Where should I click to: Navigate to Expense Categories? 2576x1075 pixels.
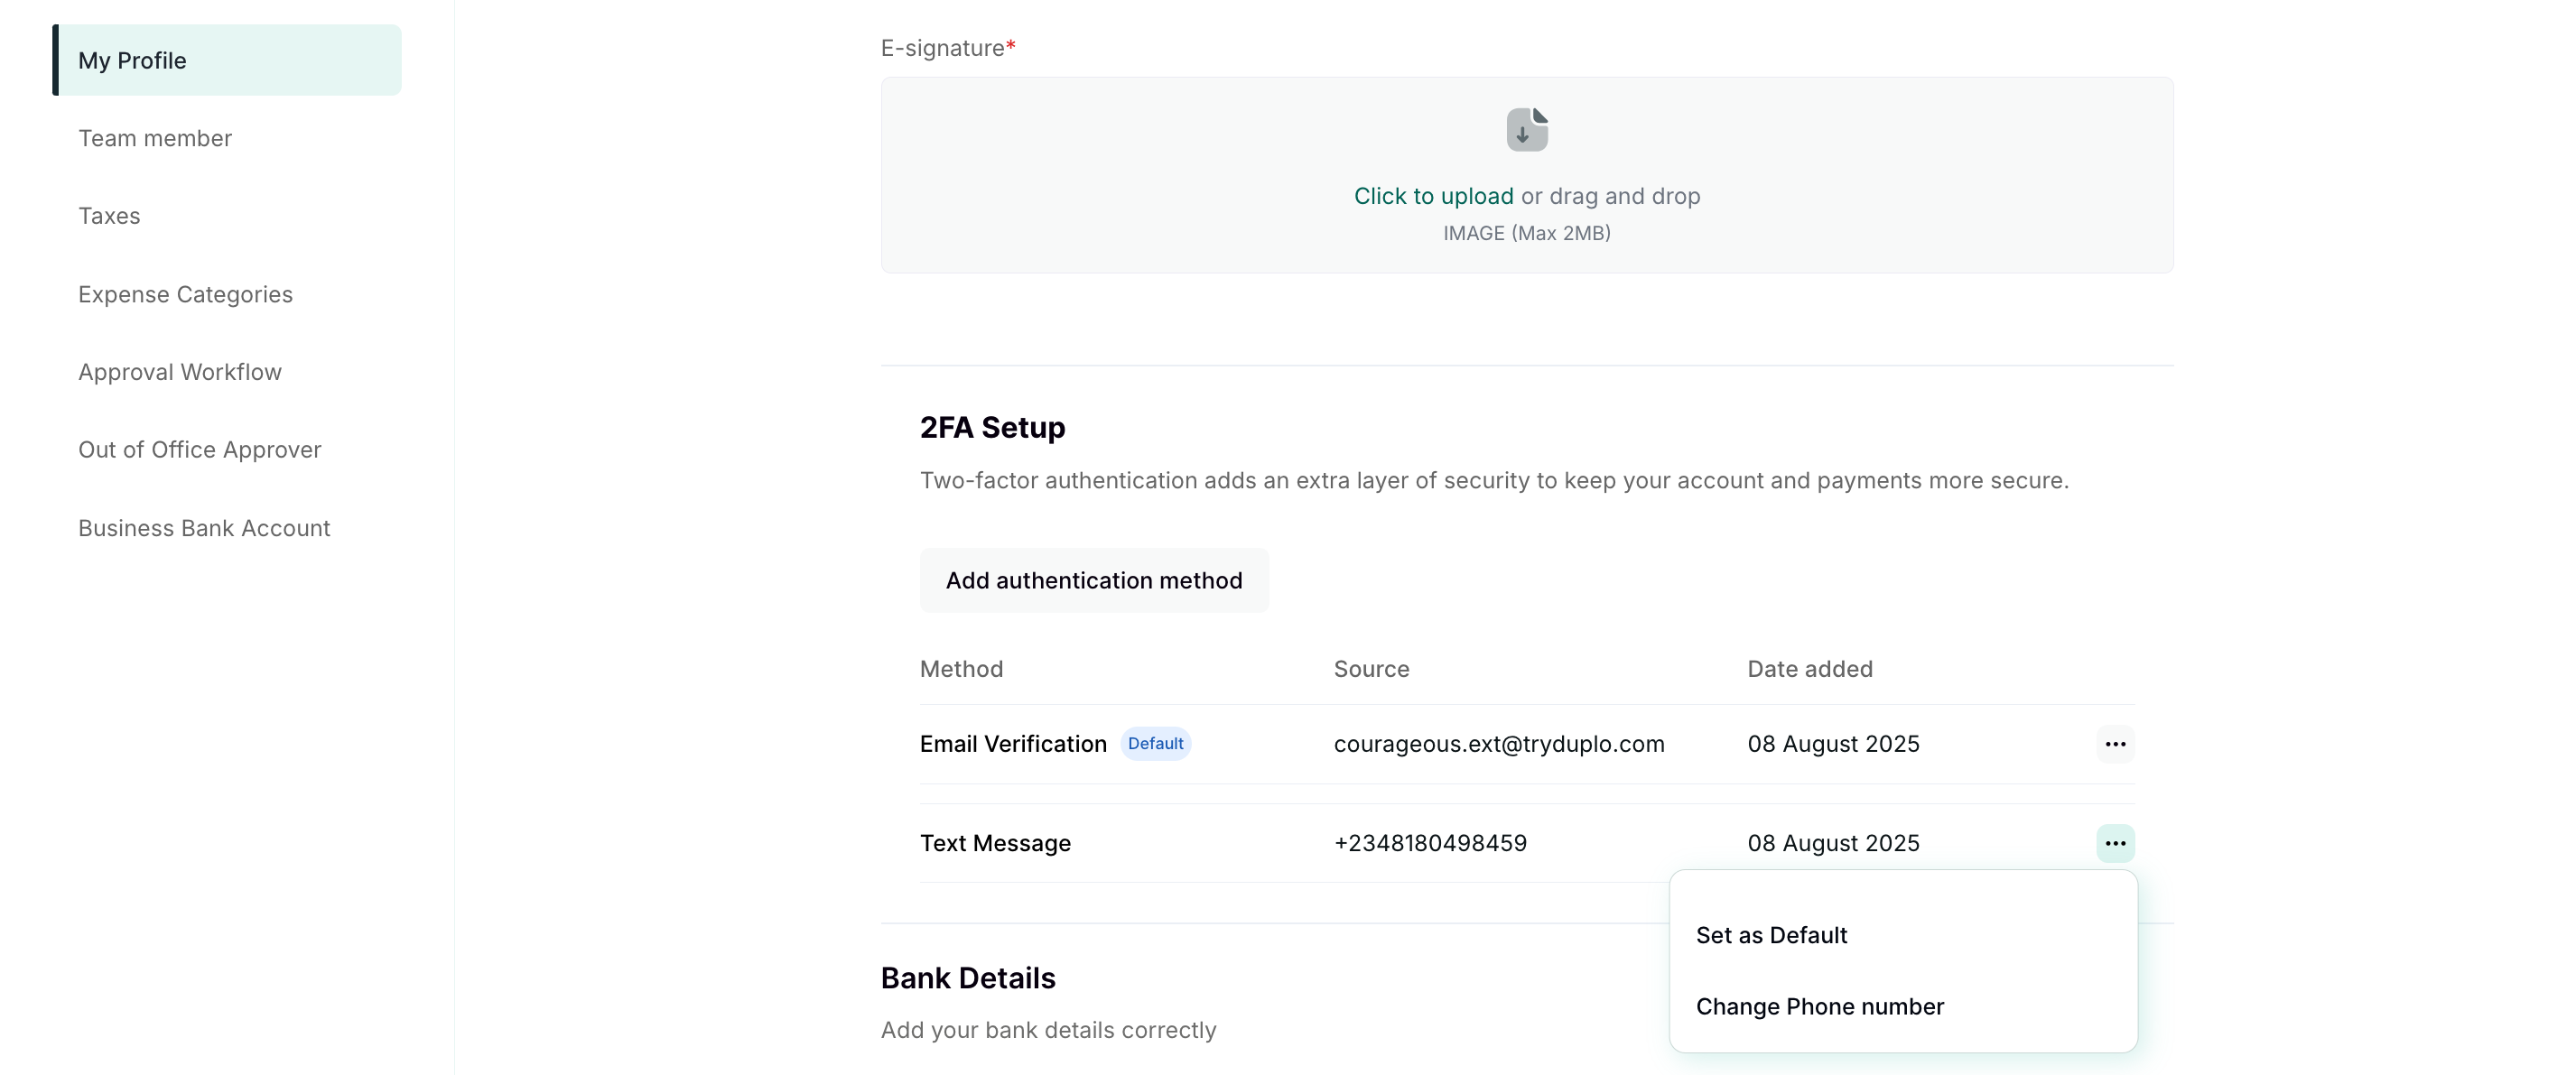[x=185, y=294]
